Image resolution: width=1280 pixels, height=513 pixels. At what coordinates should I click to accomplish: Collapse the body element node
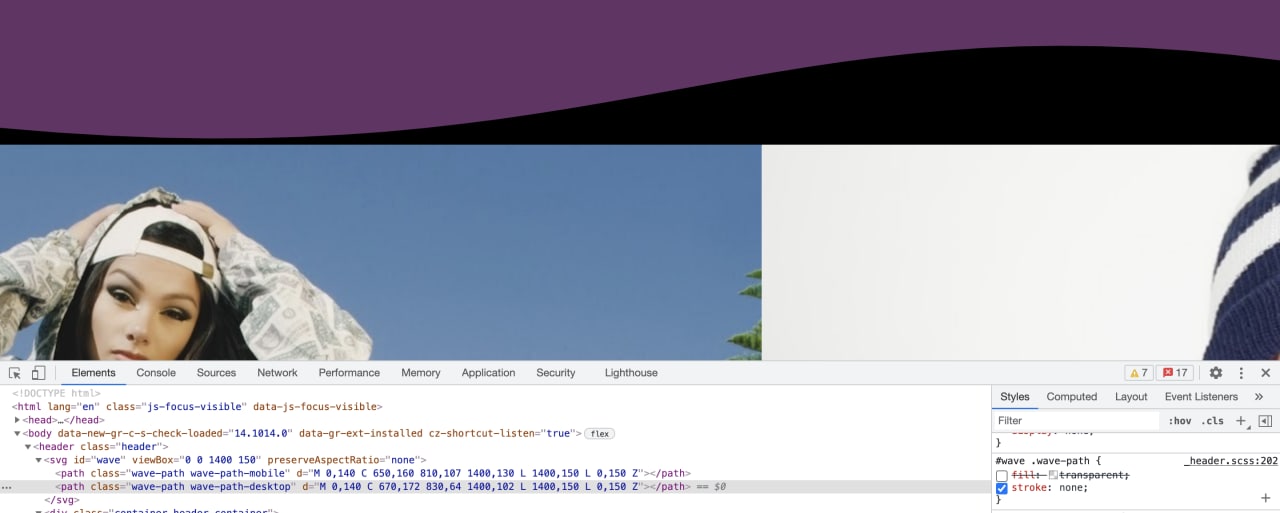point(17,433)
